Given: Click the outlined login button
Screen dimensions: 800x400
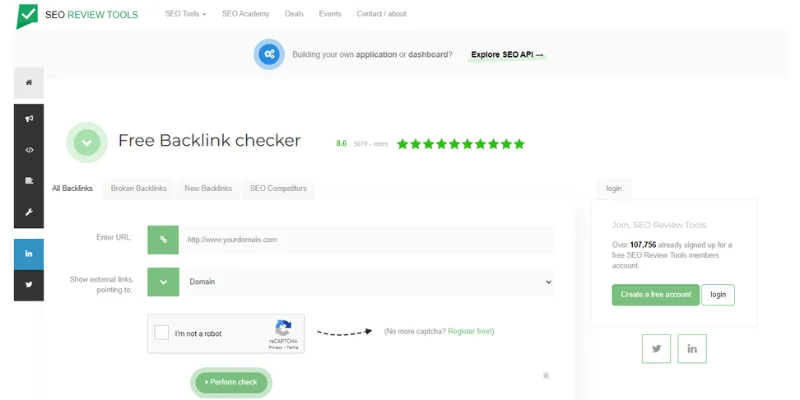Looking at the screenshot, I should point(718,295).
